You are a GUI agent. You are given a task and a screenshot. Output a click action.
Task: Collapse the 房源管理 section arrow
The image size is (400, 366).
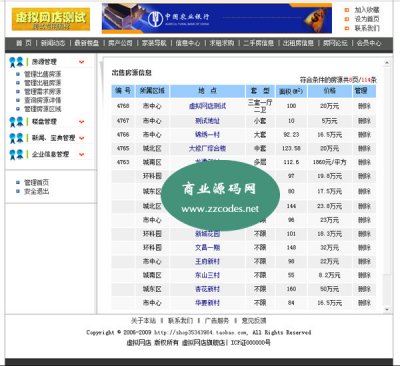point(81,62)
